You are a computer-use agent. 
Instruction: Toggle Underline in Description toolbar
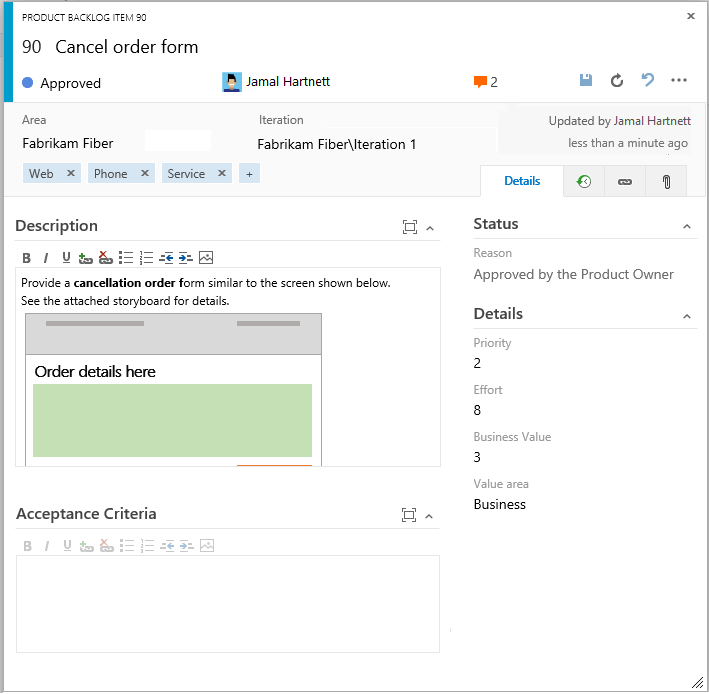coord(66,258)
